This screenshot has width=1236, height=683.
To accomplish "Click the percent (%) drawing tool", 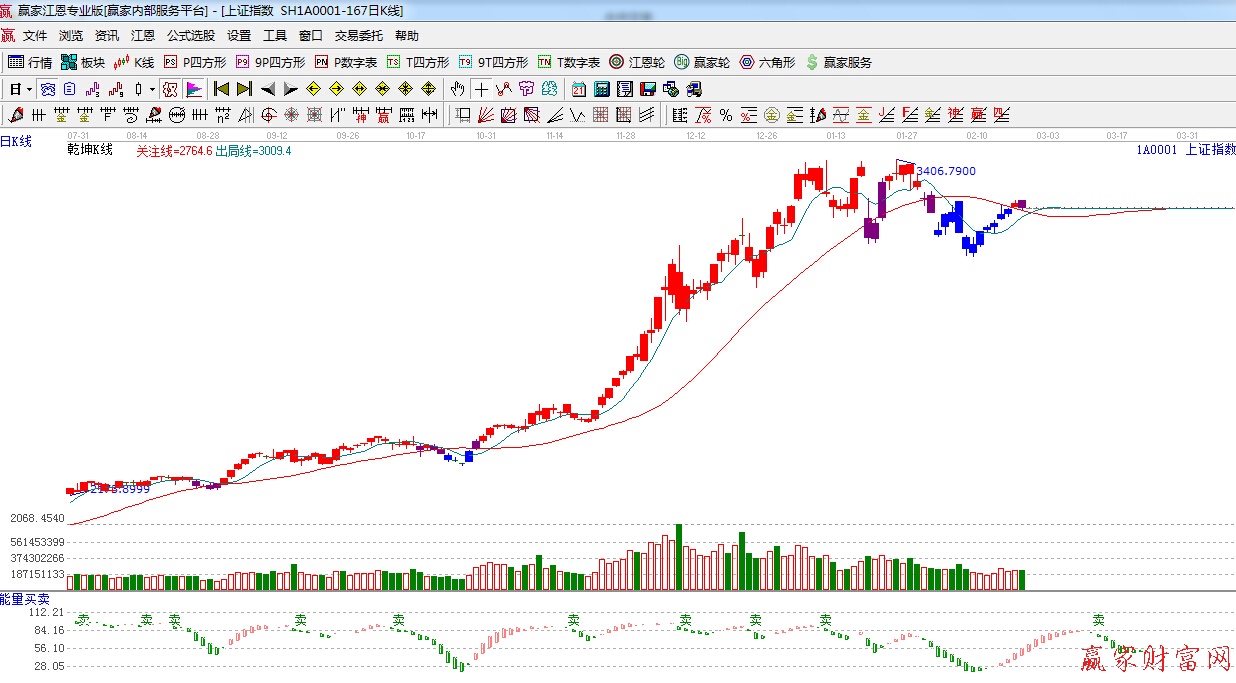I will 725,114.
